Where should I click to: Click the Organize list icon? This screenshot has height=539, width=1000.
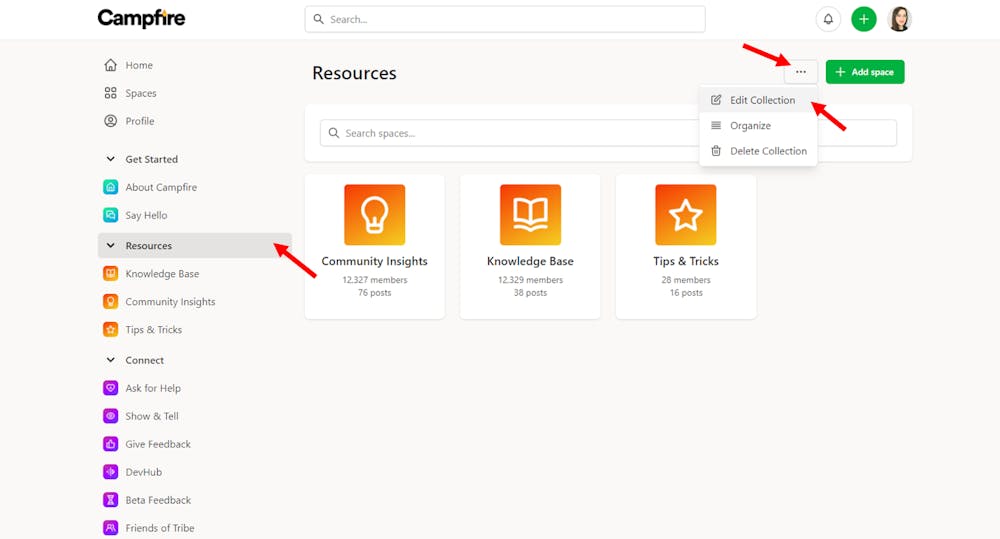click(716, 126)
